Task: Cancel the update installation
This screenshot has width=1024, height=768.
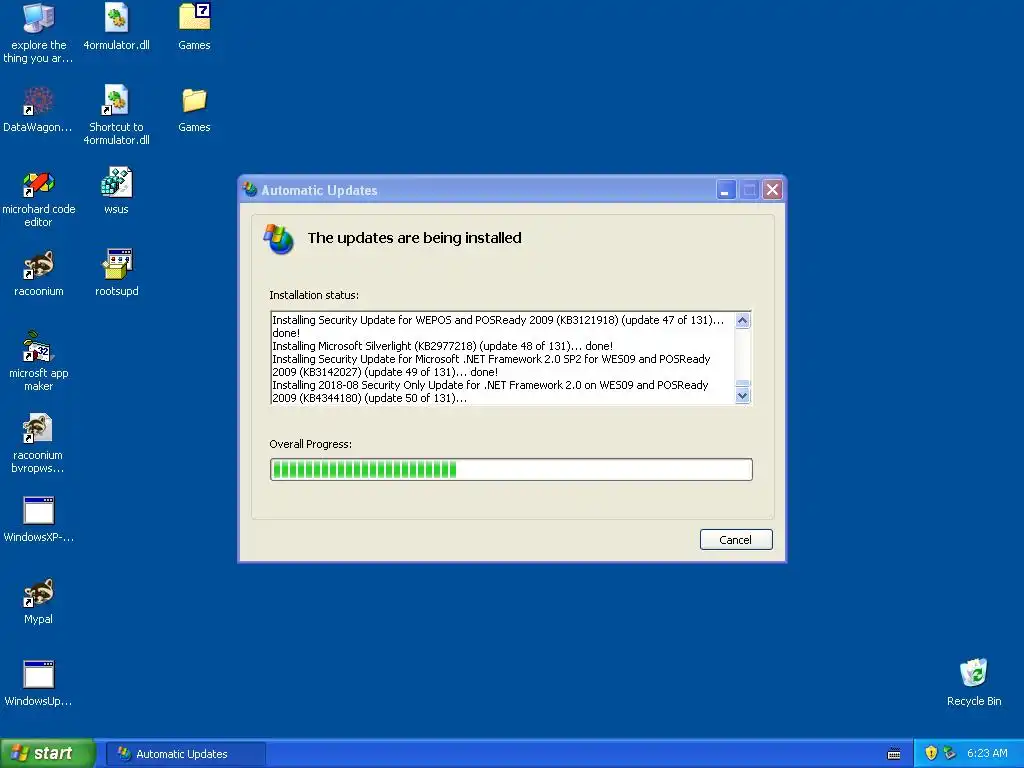Action: pos(736,539)
